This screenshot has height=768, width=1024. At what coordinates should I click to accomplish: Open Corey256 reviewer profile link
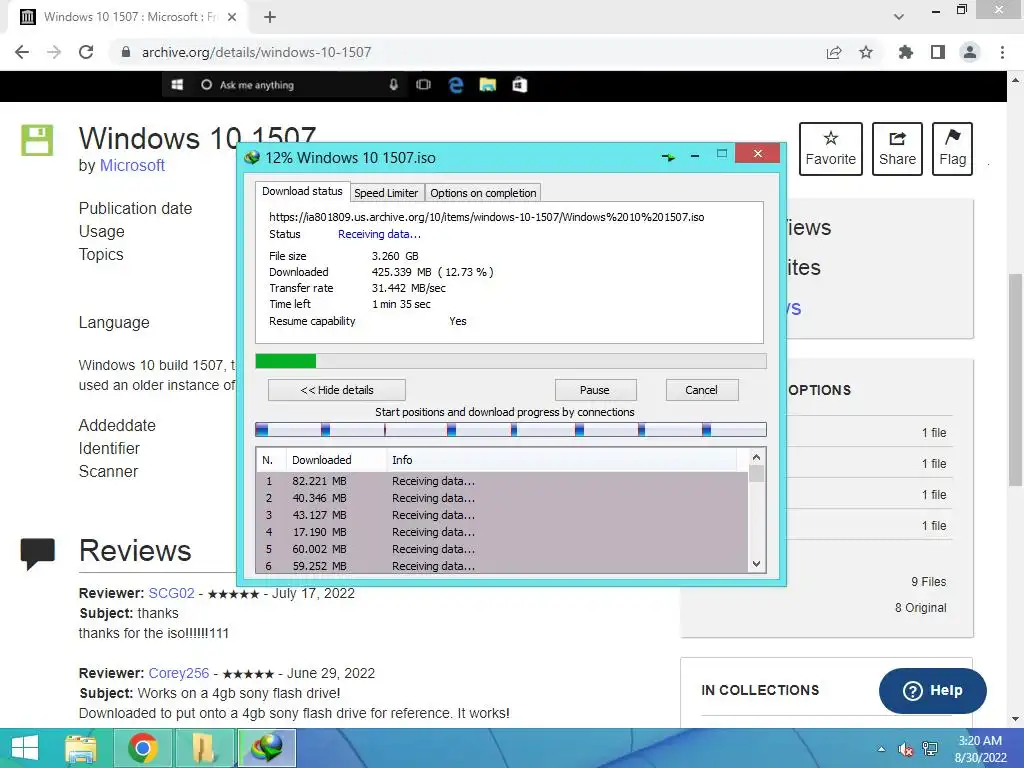pyautogui.click(x=178, y=673)
